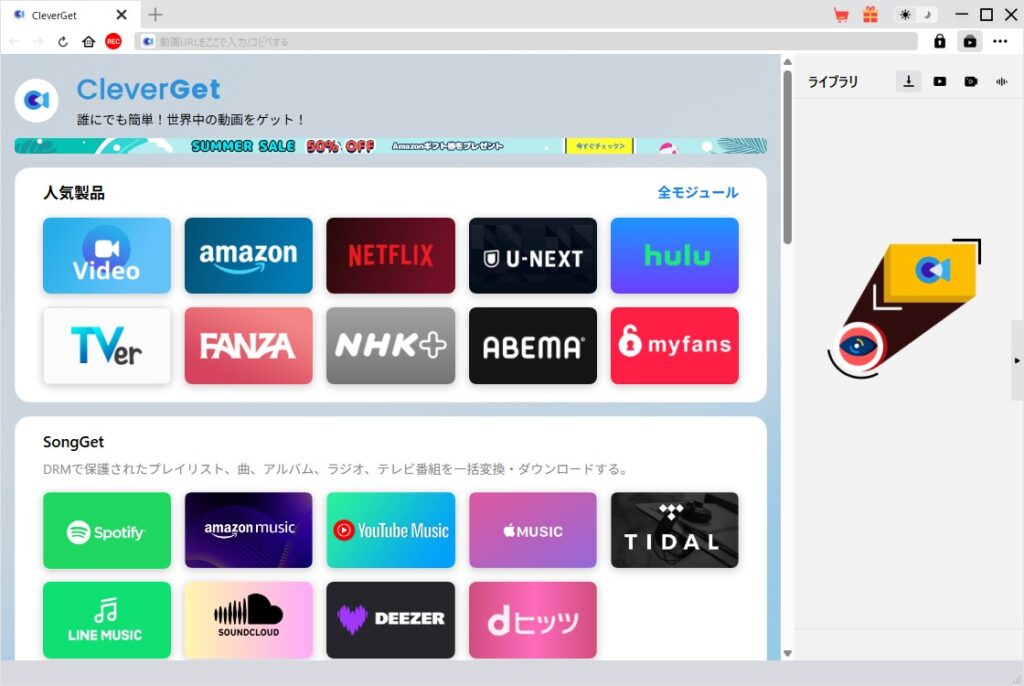Open the Spotify SongGet tile
Screen dimensions: 1024x686
point(106,530)
